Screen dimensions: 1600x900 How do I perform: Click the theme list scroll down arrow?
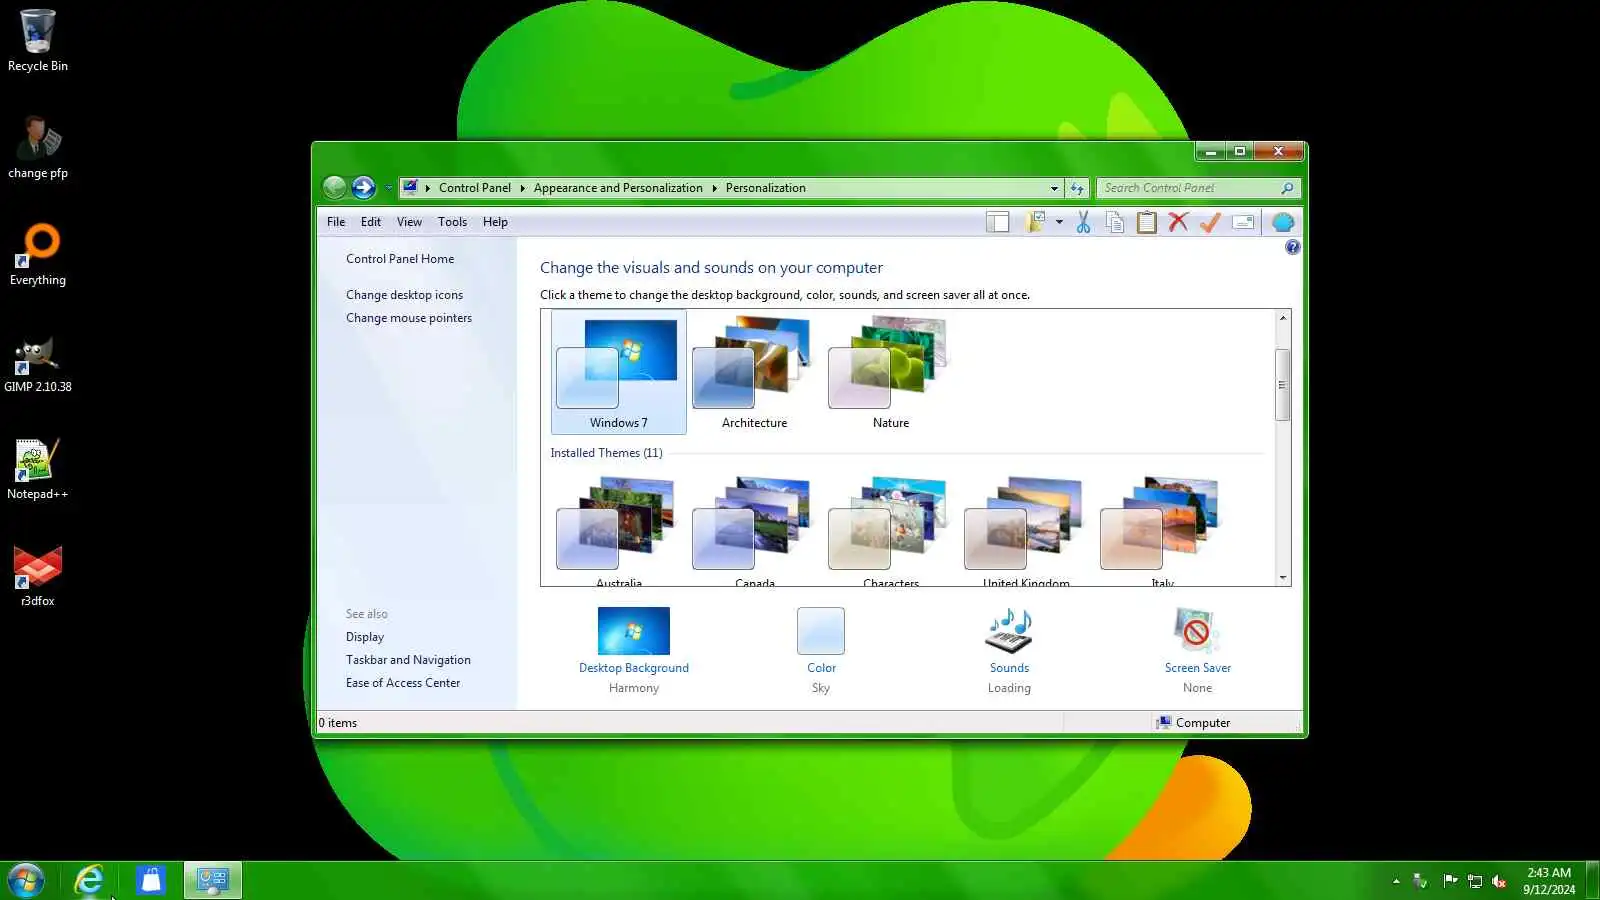(x=1282, y=577)
